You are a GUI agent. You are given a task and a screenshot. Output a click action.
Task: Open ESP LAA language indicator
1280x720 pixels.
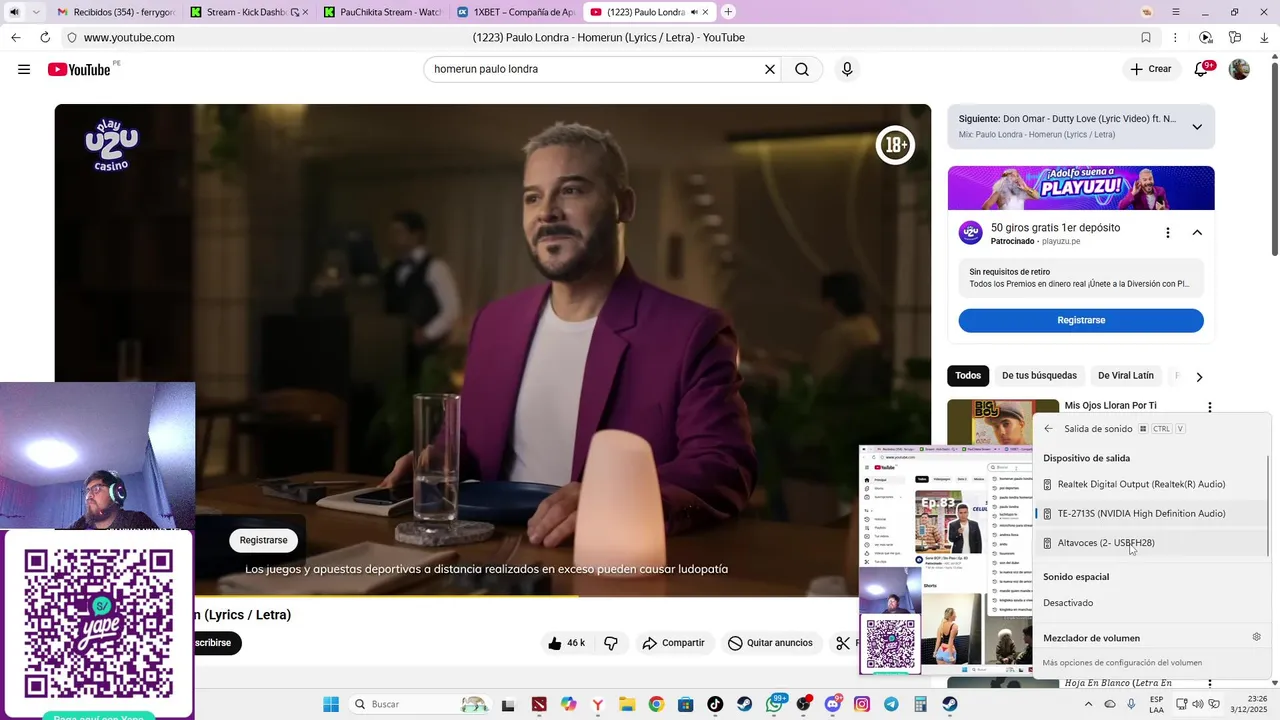point(1156,704)
